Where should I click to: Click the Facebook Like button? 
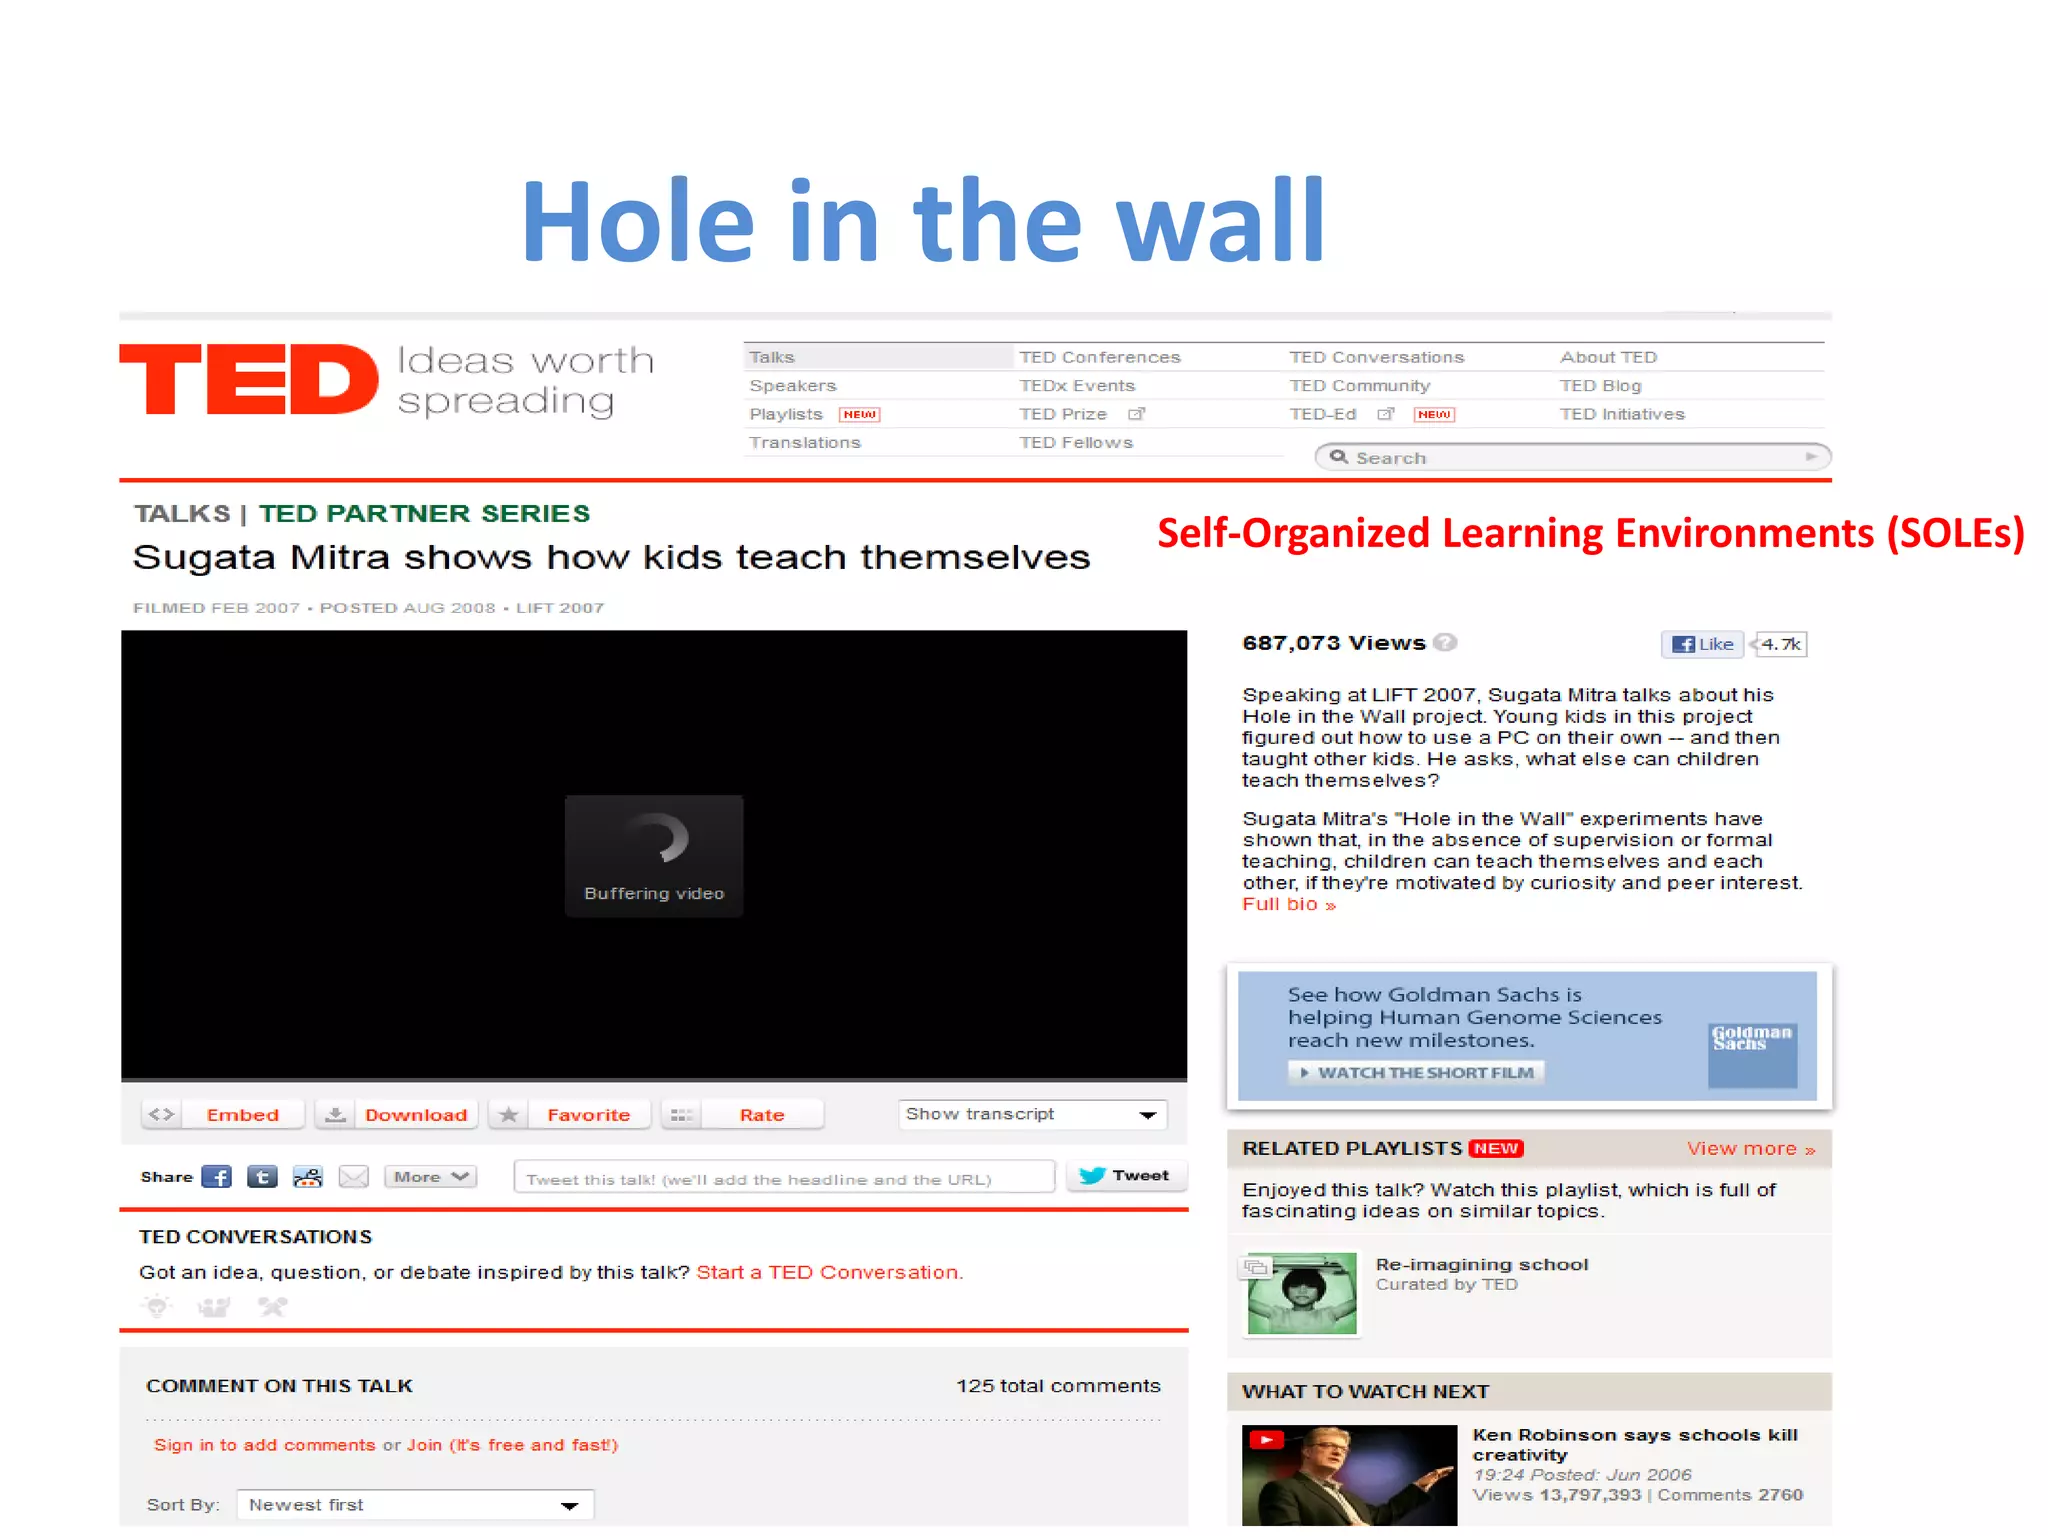pos(1702,644)
